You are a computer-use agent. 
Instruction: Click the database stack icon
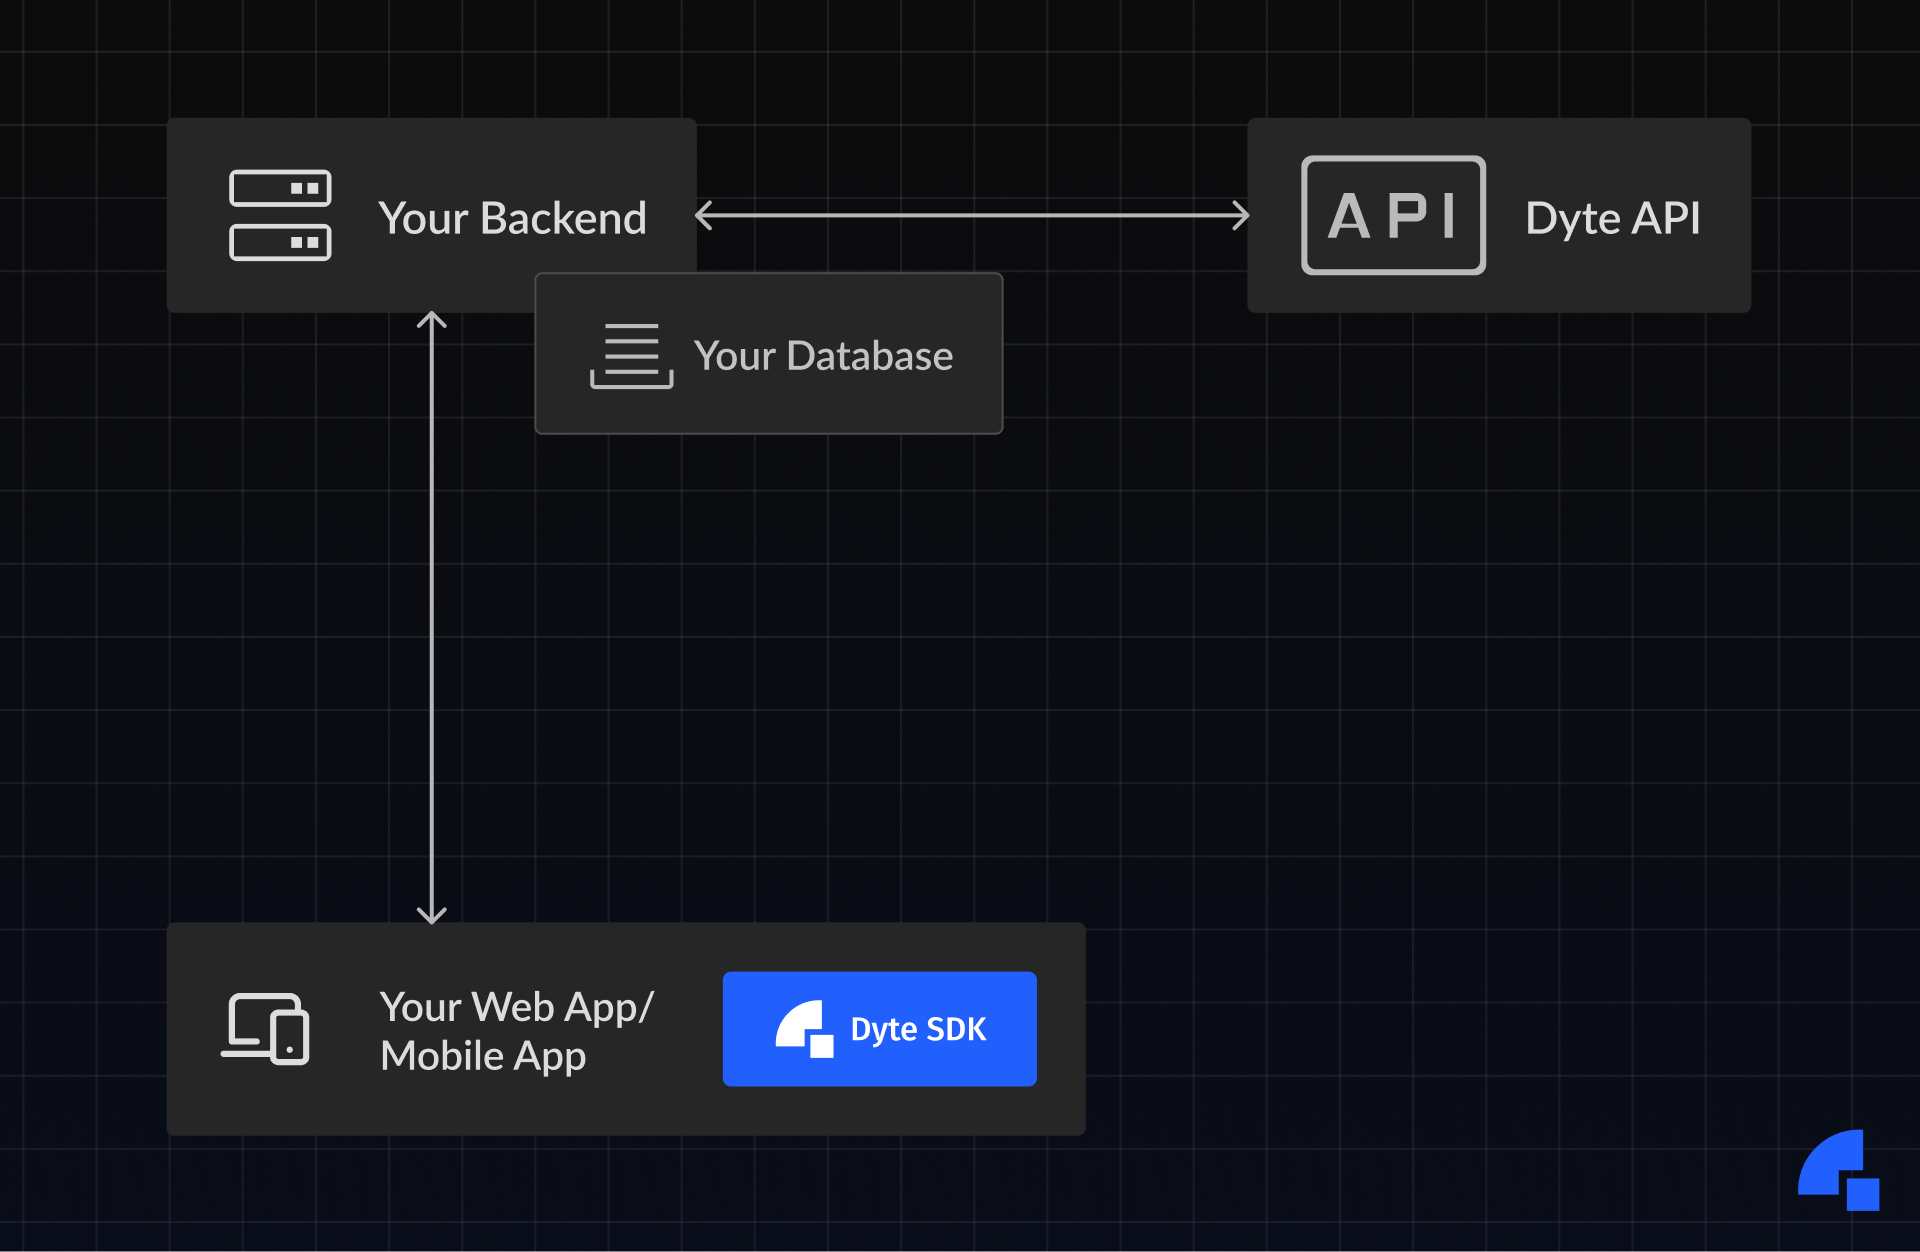(x=632, y=356)
